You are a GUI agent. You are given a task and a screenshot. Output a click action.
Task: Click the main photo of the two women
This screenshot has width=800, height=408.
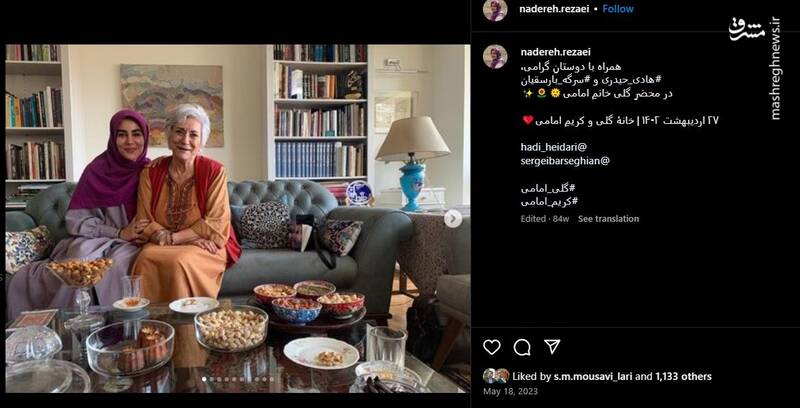(x=238, y=218)
